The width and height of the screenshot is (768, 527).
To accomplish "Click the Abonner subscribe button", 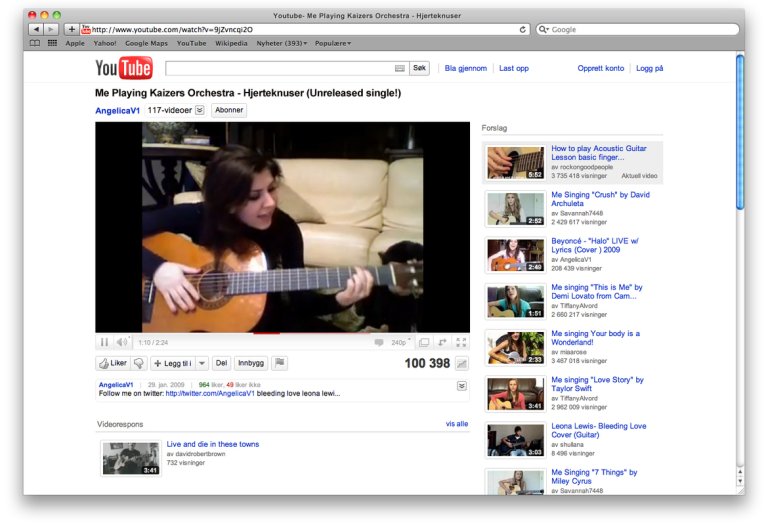I will click(229, 110).
